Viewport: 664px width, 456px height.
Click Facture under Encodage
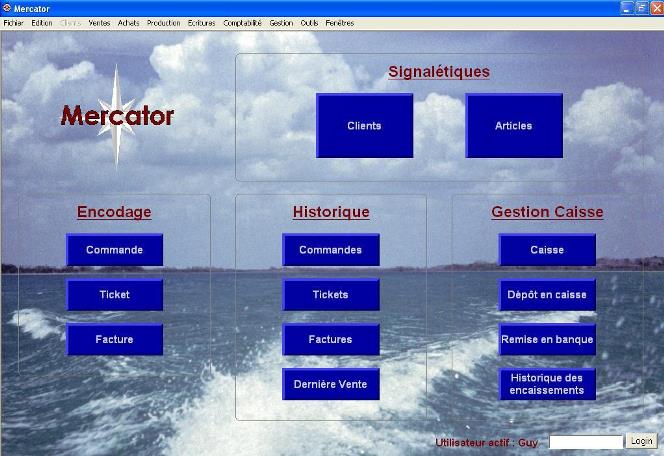pos(114,339)
